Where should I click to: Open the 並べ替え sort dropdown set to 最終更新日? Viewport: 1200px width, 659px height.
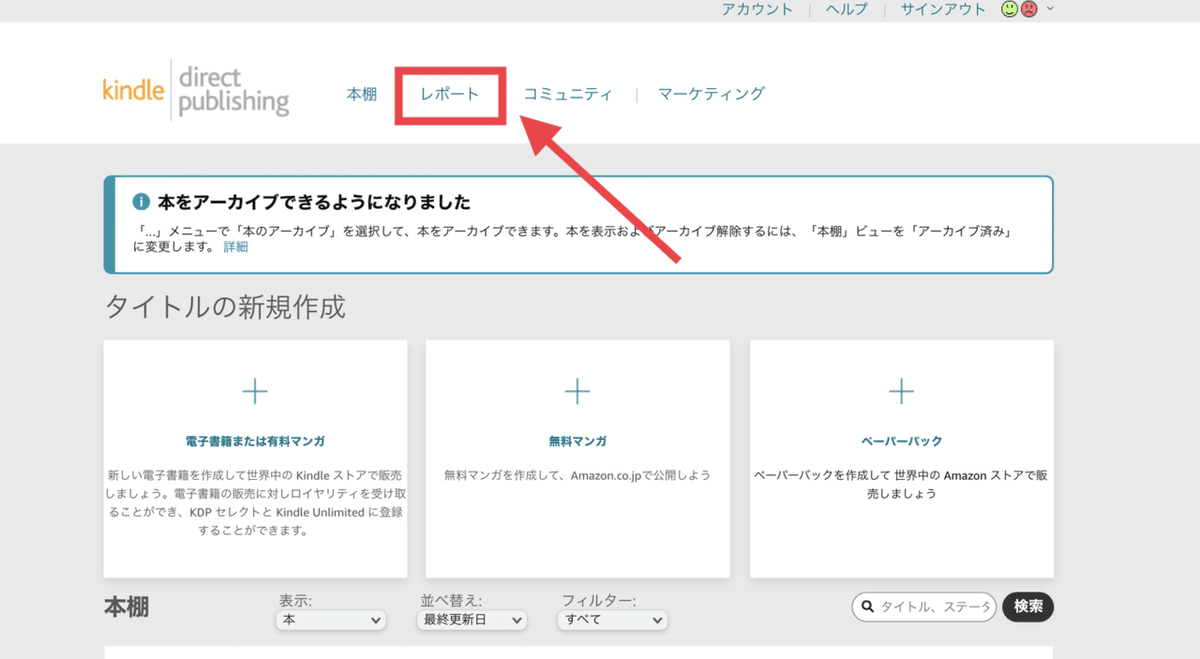tap(471, 620)
